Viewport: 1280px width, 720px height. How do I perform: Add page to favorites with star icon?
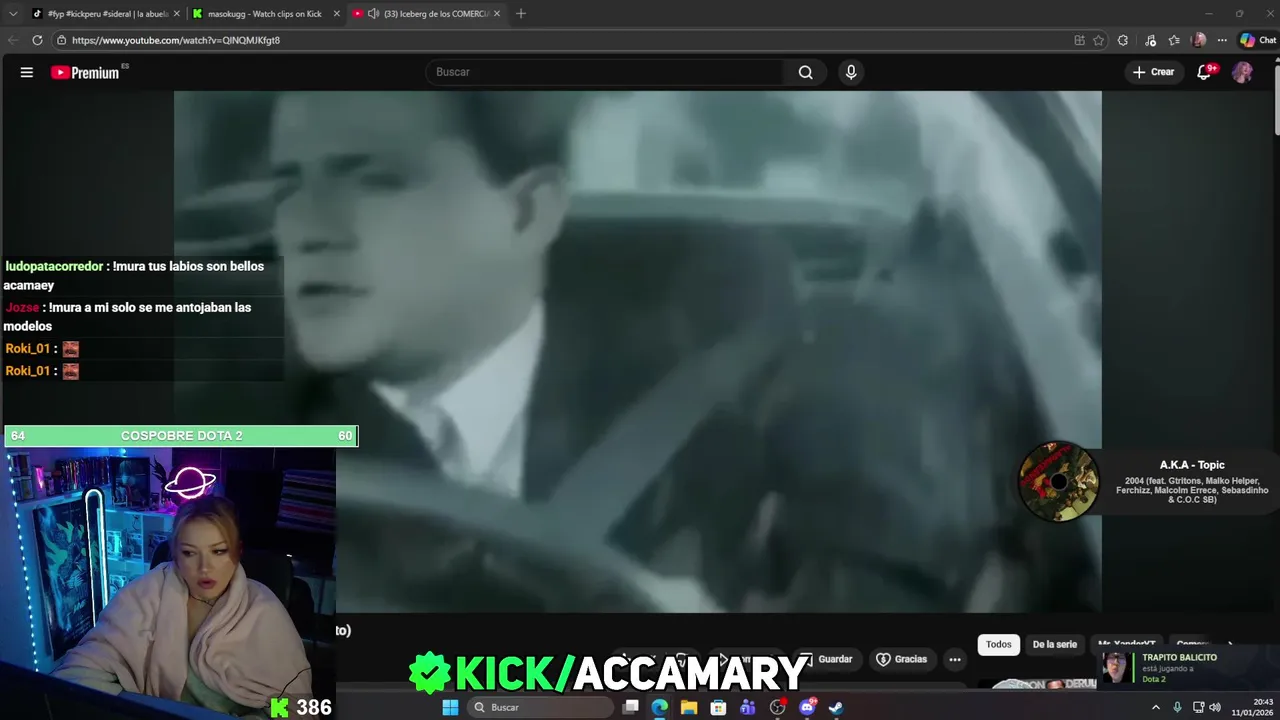(1098, 40)
